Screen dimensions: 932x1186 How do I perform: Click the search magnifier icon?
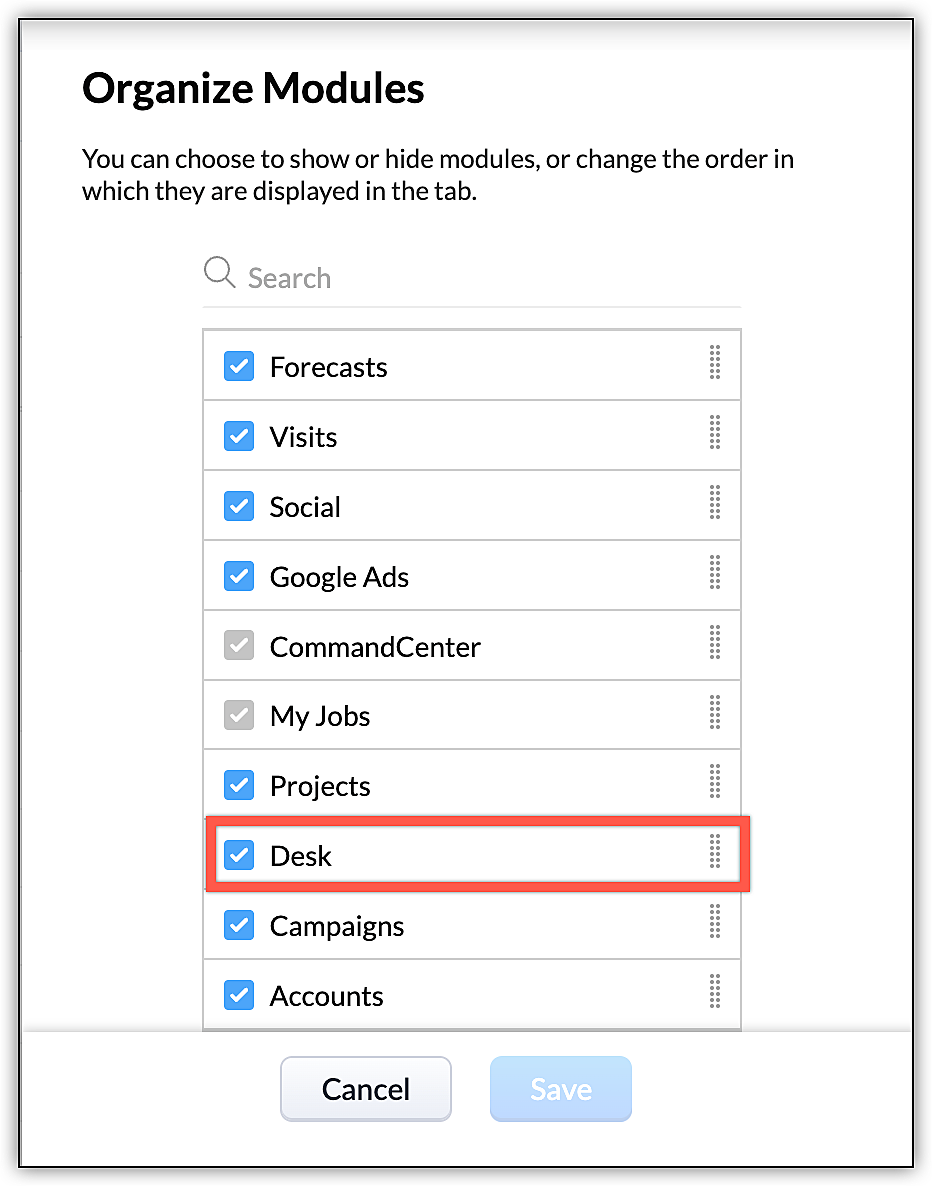[x=219, y=272]
